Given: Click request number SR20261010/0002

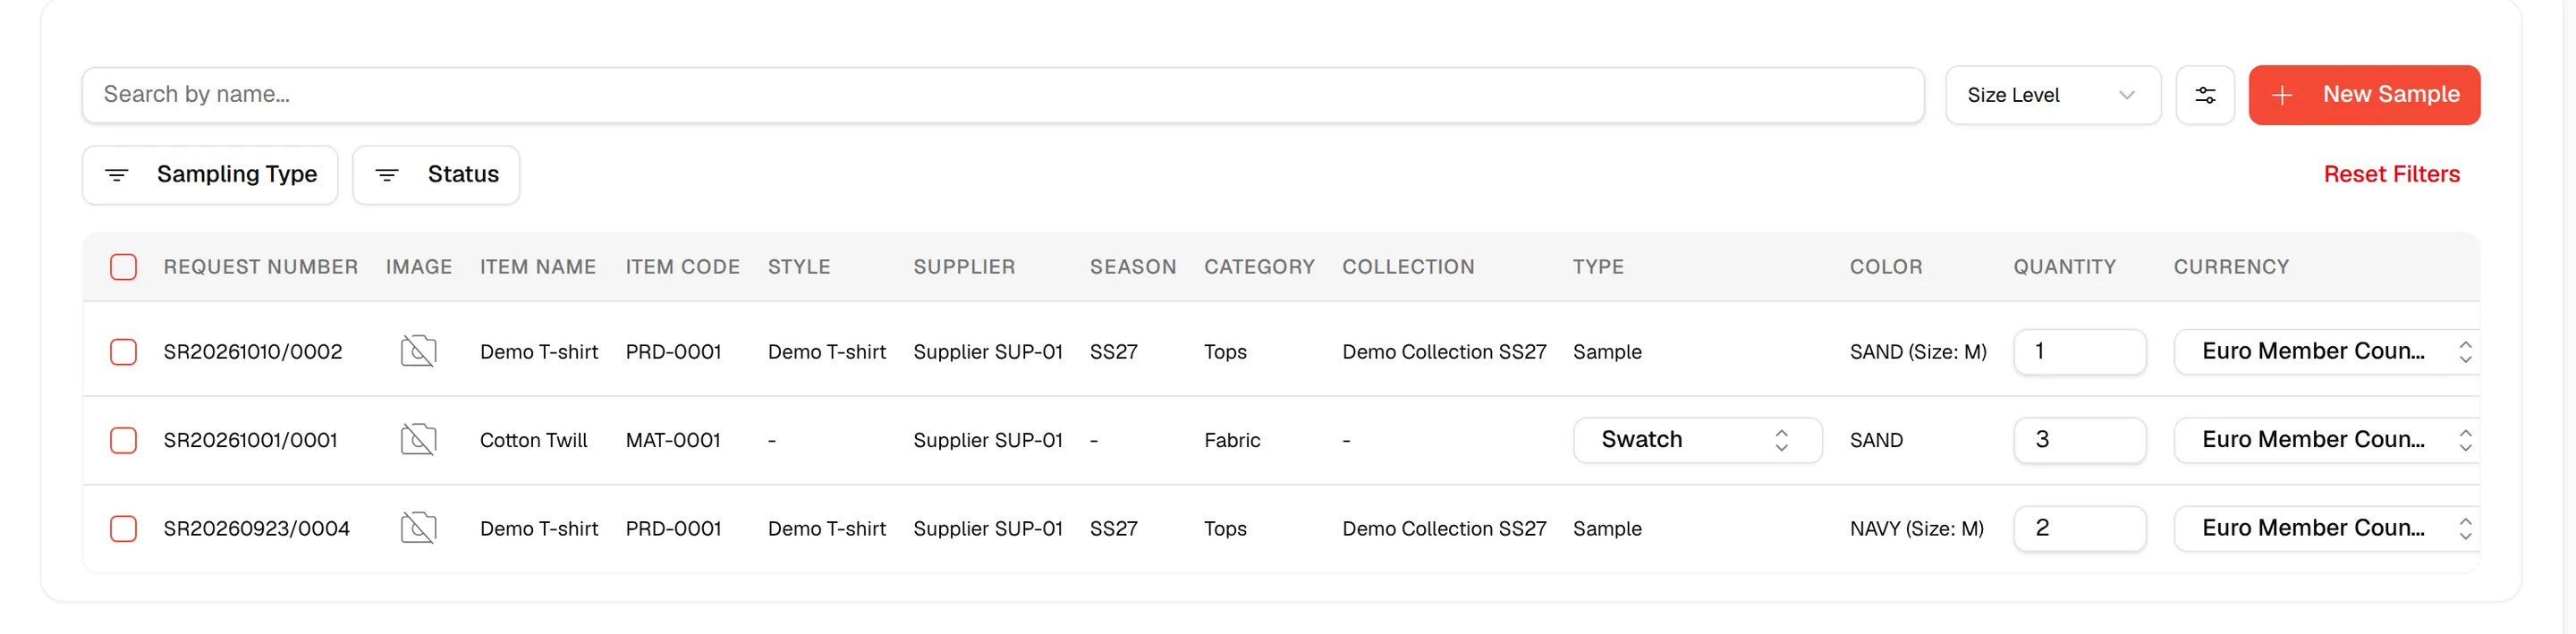Looking at the screenshot, I should [253, 352].
